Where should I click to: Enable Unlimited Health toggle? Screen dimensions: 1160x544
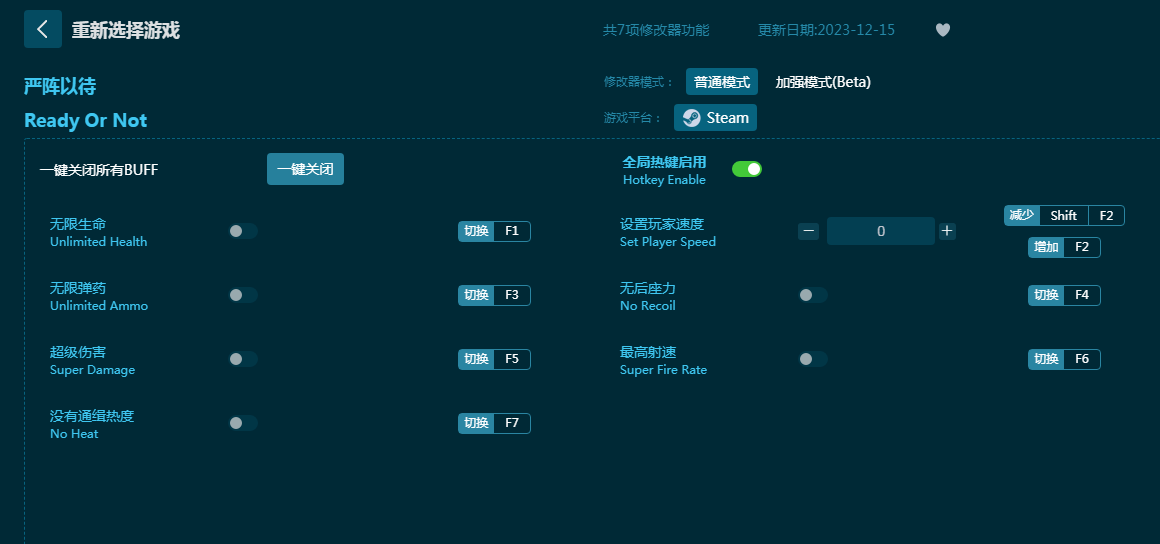point(243,231)
